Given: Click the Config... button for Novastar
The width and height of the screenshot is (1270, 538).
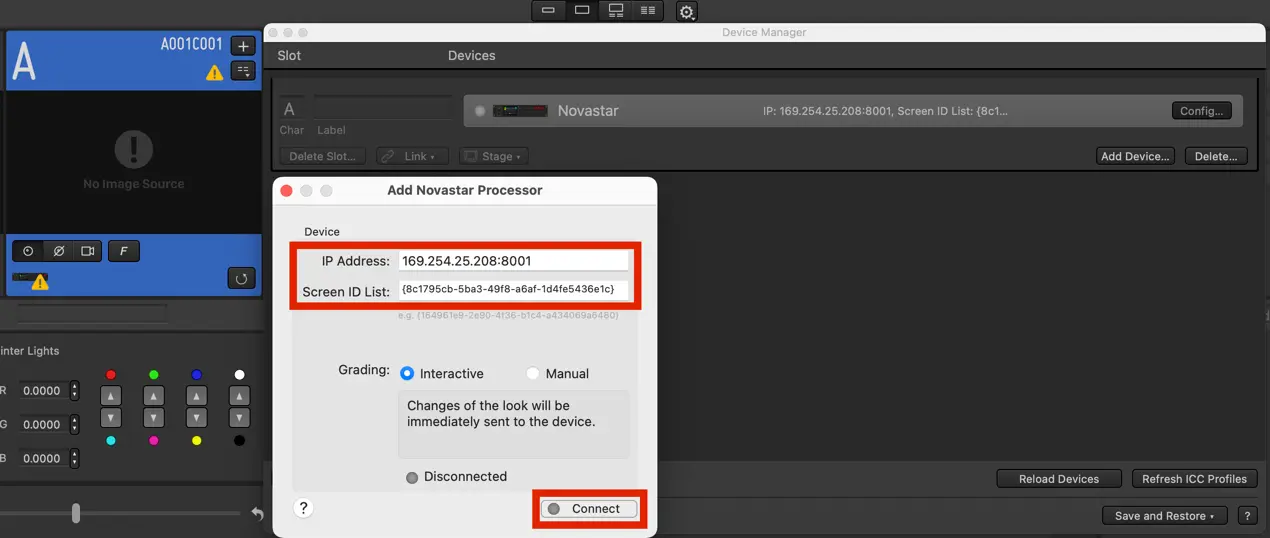Looking at the screenshot, I should [1201, 111].
